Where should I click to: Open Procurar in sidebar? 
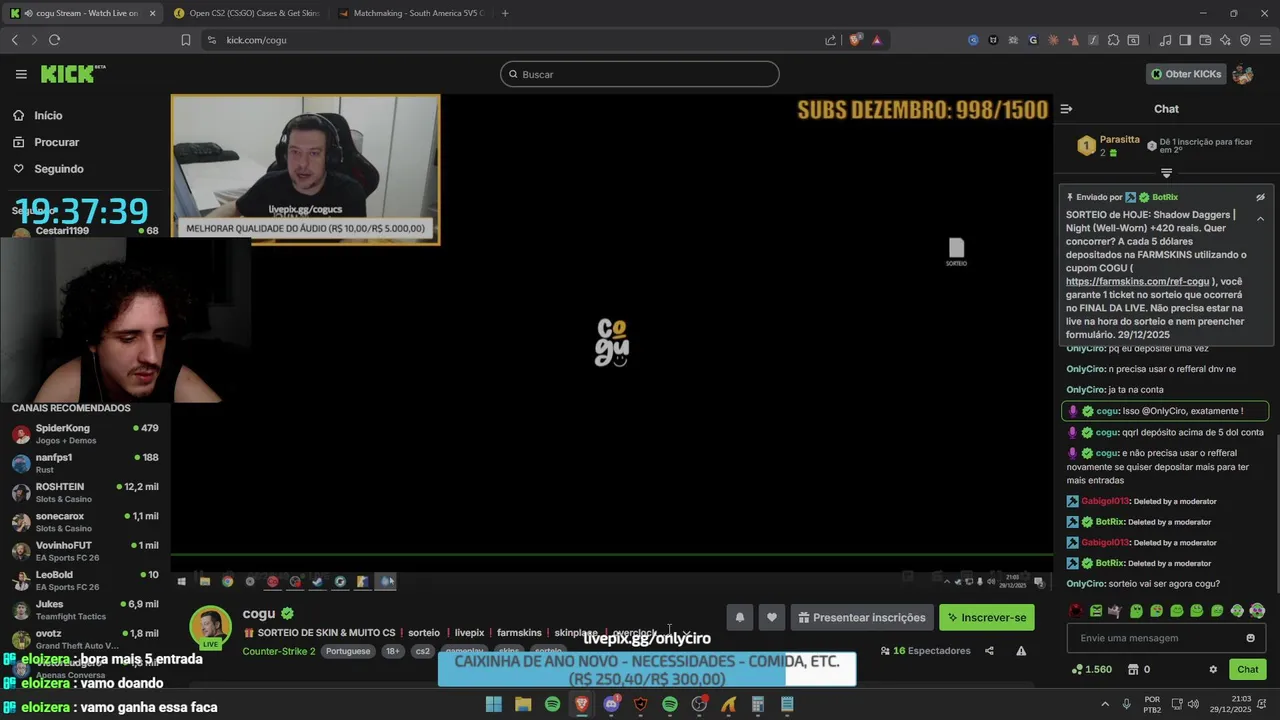point(56,142)
